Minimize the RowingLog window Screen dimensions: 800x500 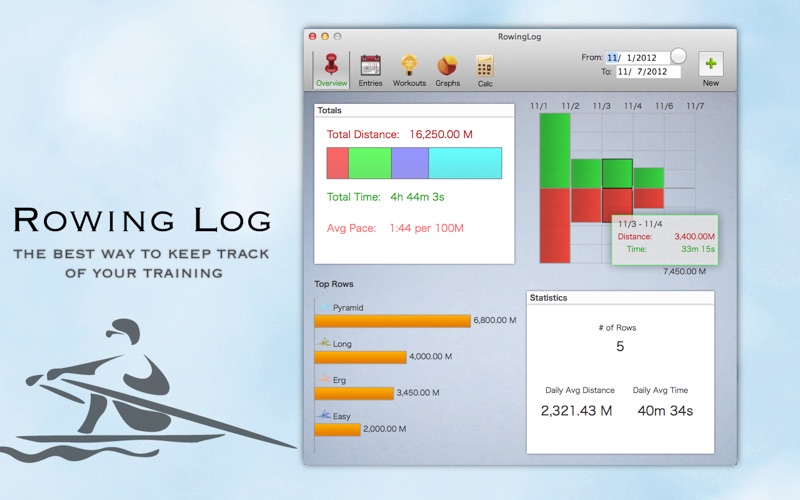coord(325,36)
